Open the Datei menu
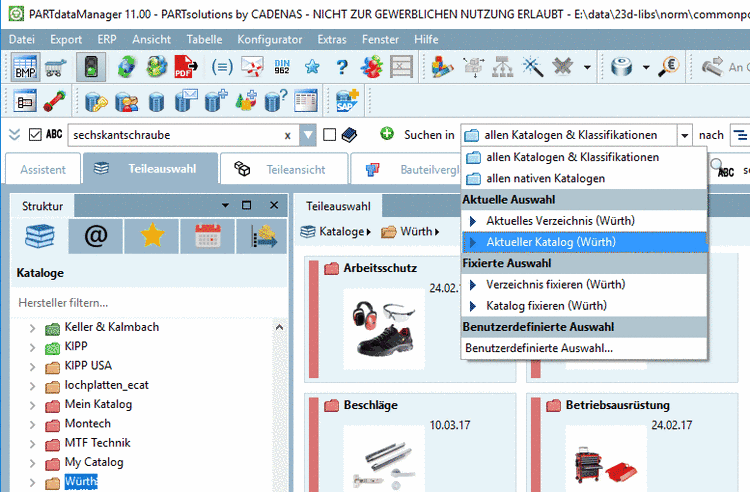This screenshot has height=492, width=750. [x=22, y=39]
